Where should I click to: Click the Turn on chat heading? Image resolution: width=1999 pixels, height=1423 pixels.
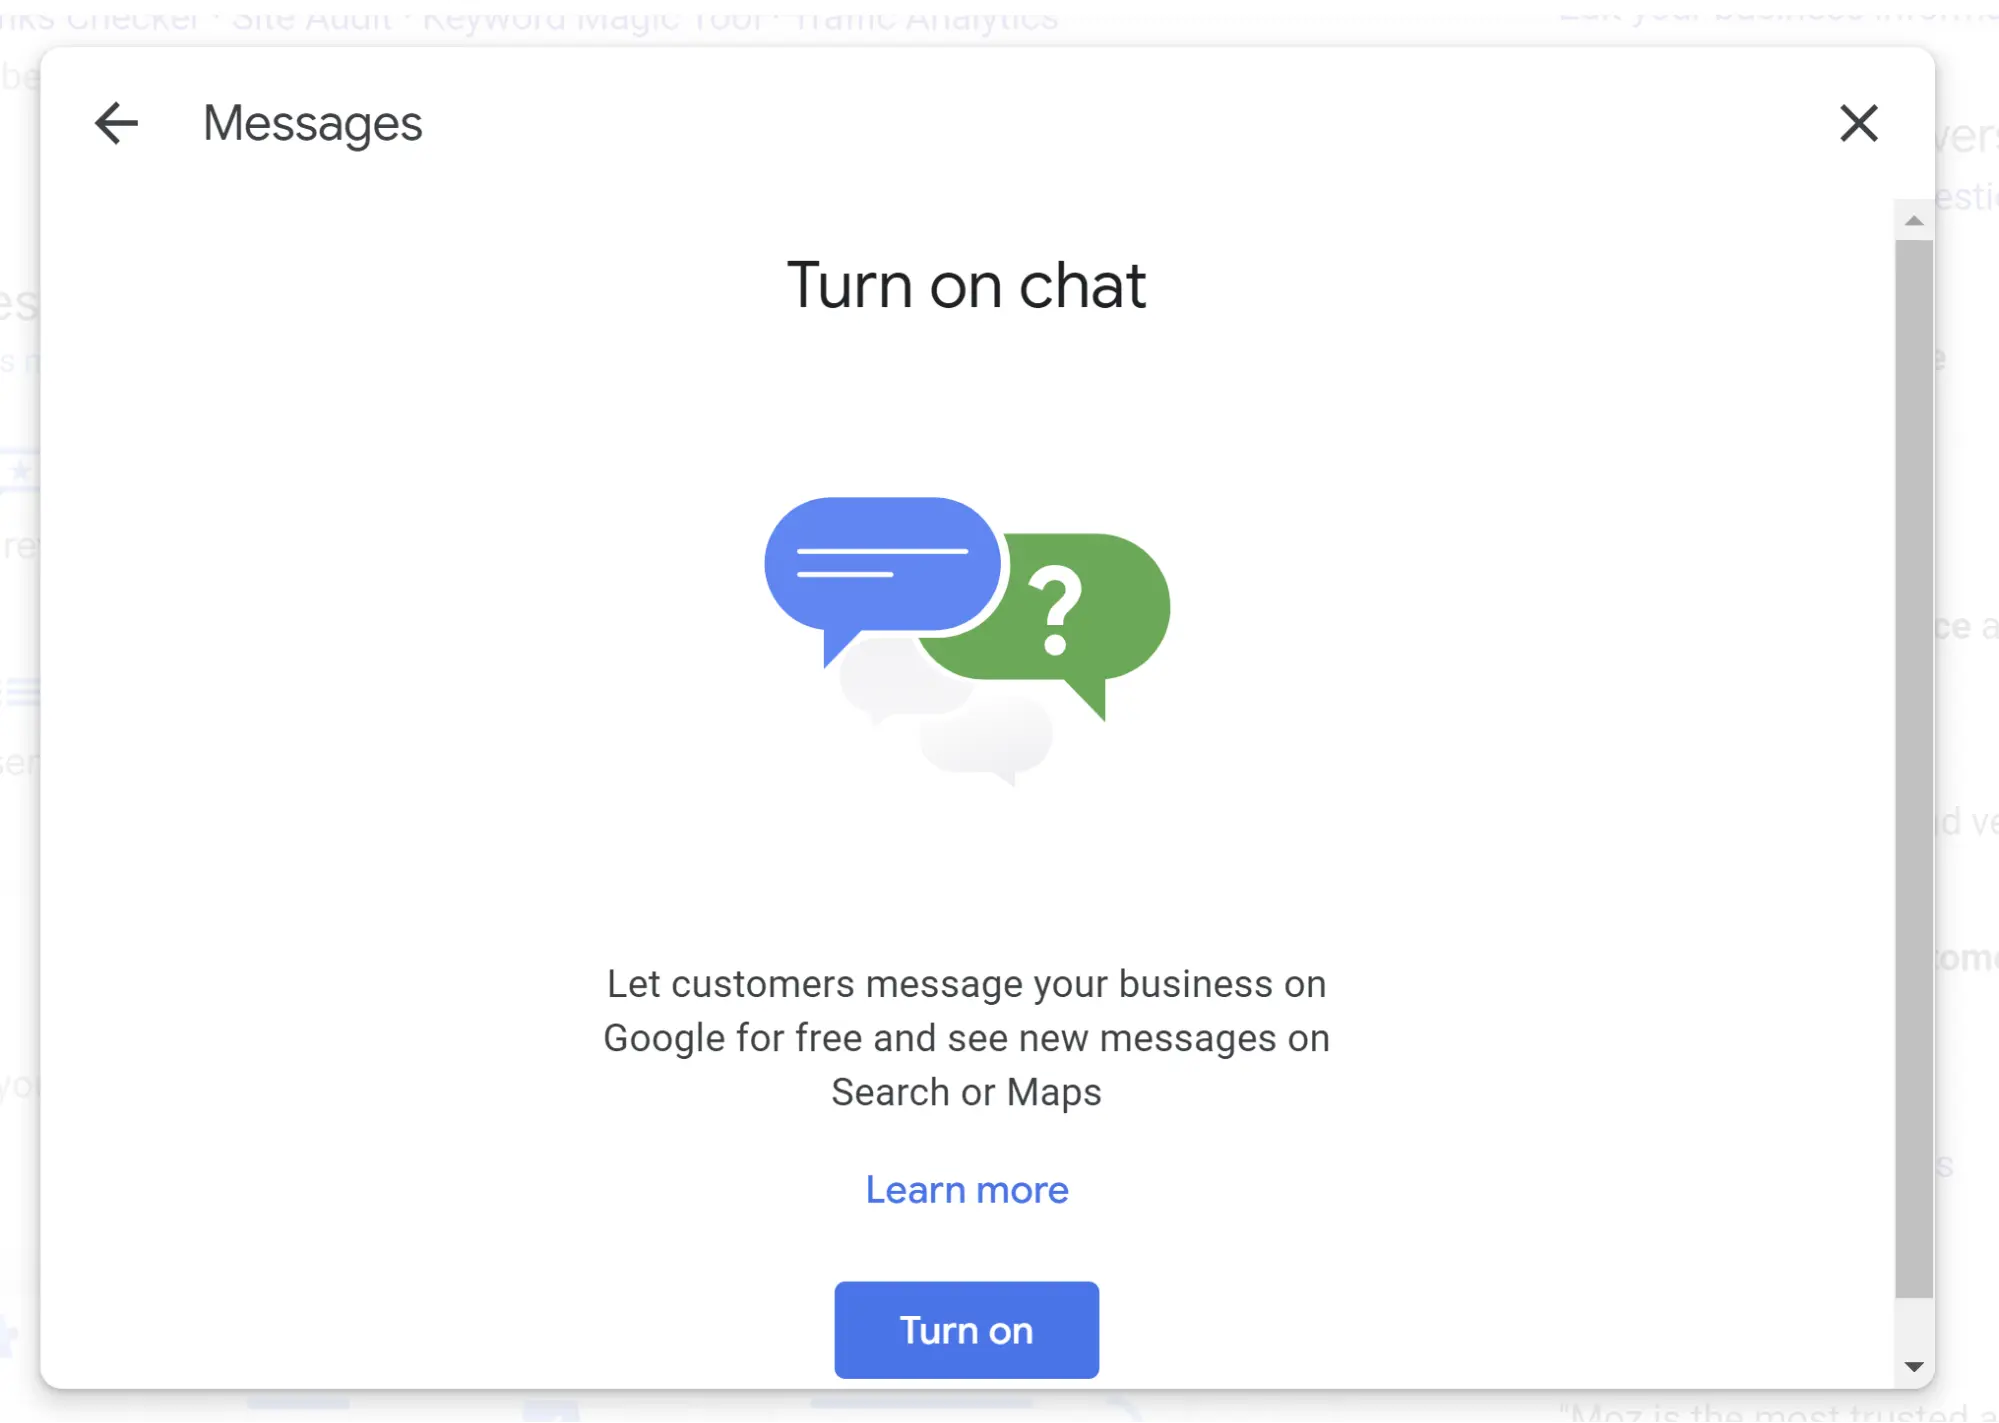pos(966,286)
